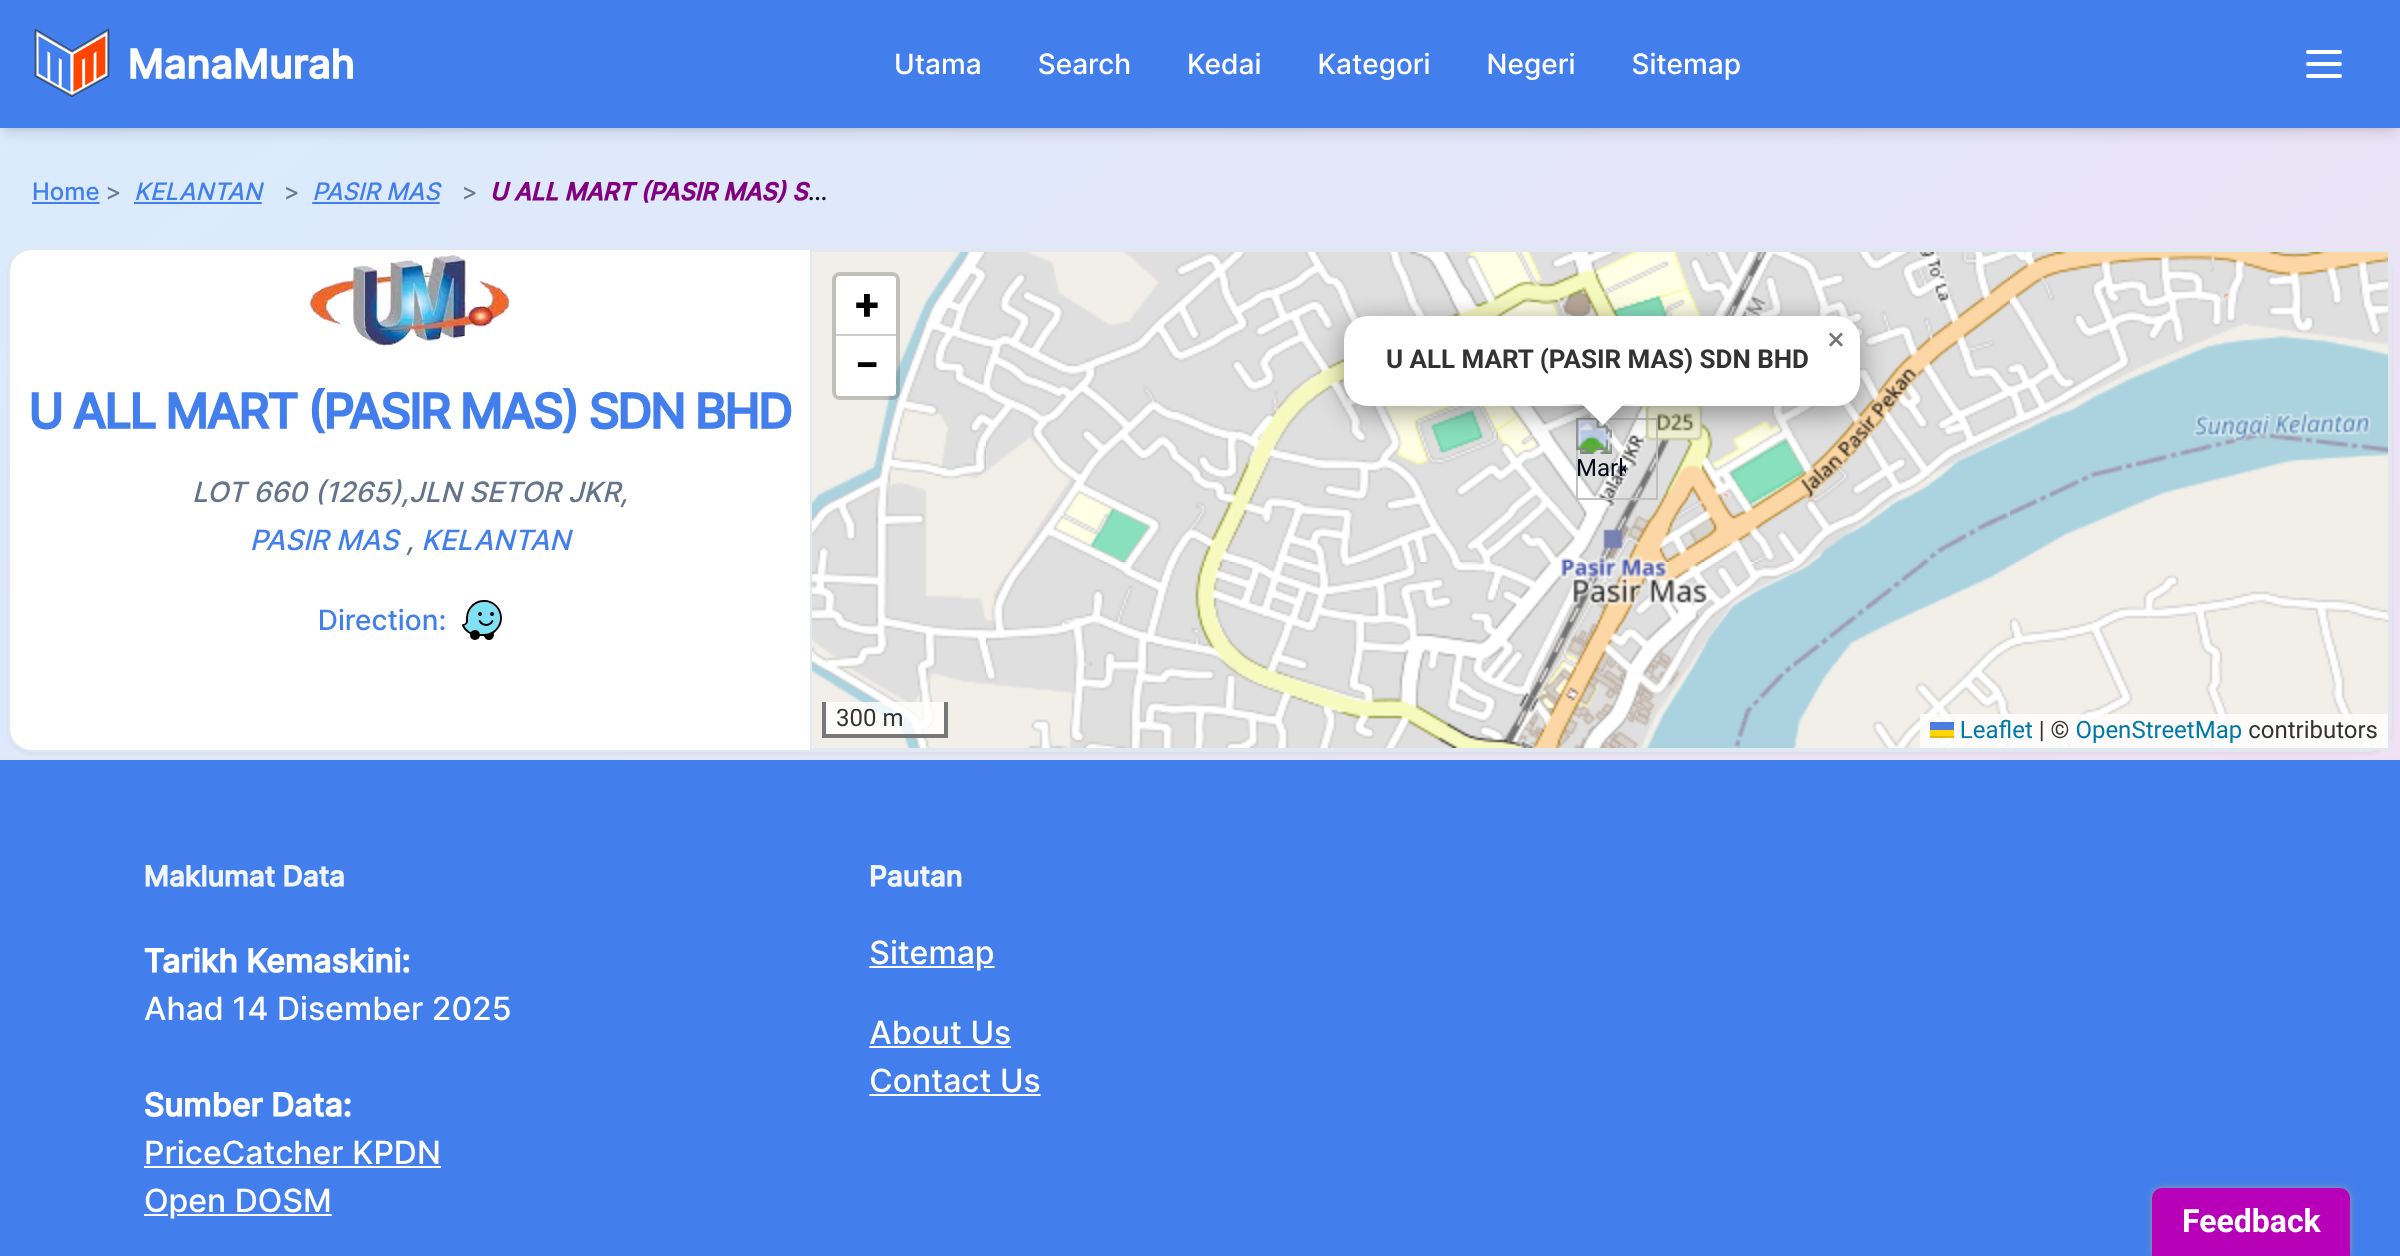
Task: Open the Leaflet attribution link
Action: pyautogui.click(x=1994, y=730)
